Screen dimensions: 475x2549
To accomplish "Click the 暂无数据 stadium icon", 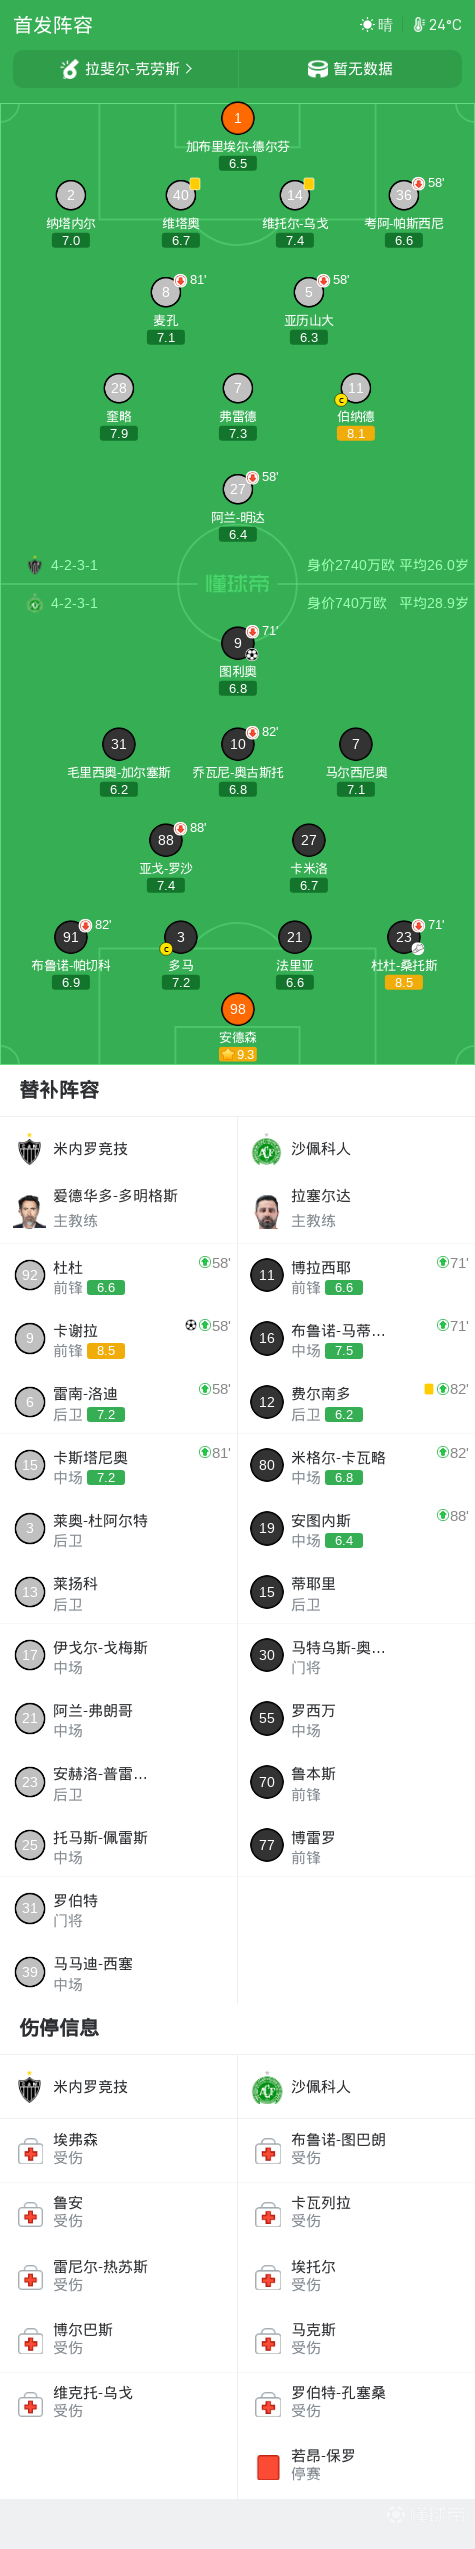I will click(318, 69).
